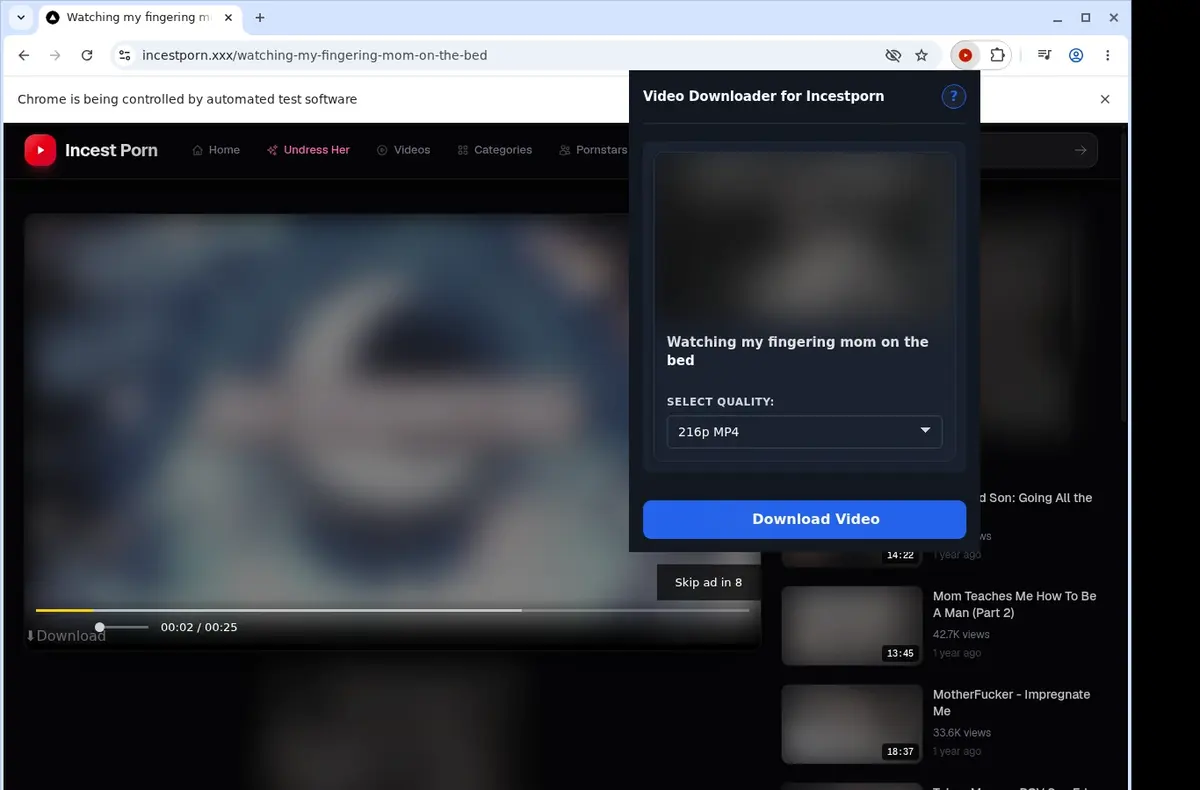
Task: Click the 00:02 / 00:25 time display
Action: click(x=199, y=627)
